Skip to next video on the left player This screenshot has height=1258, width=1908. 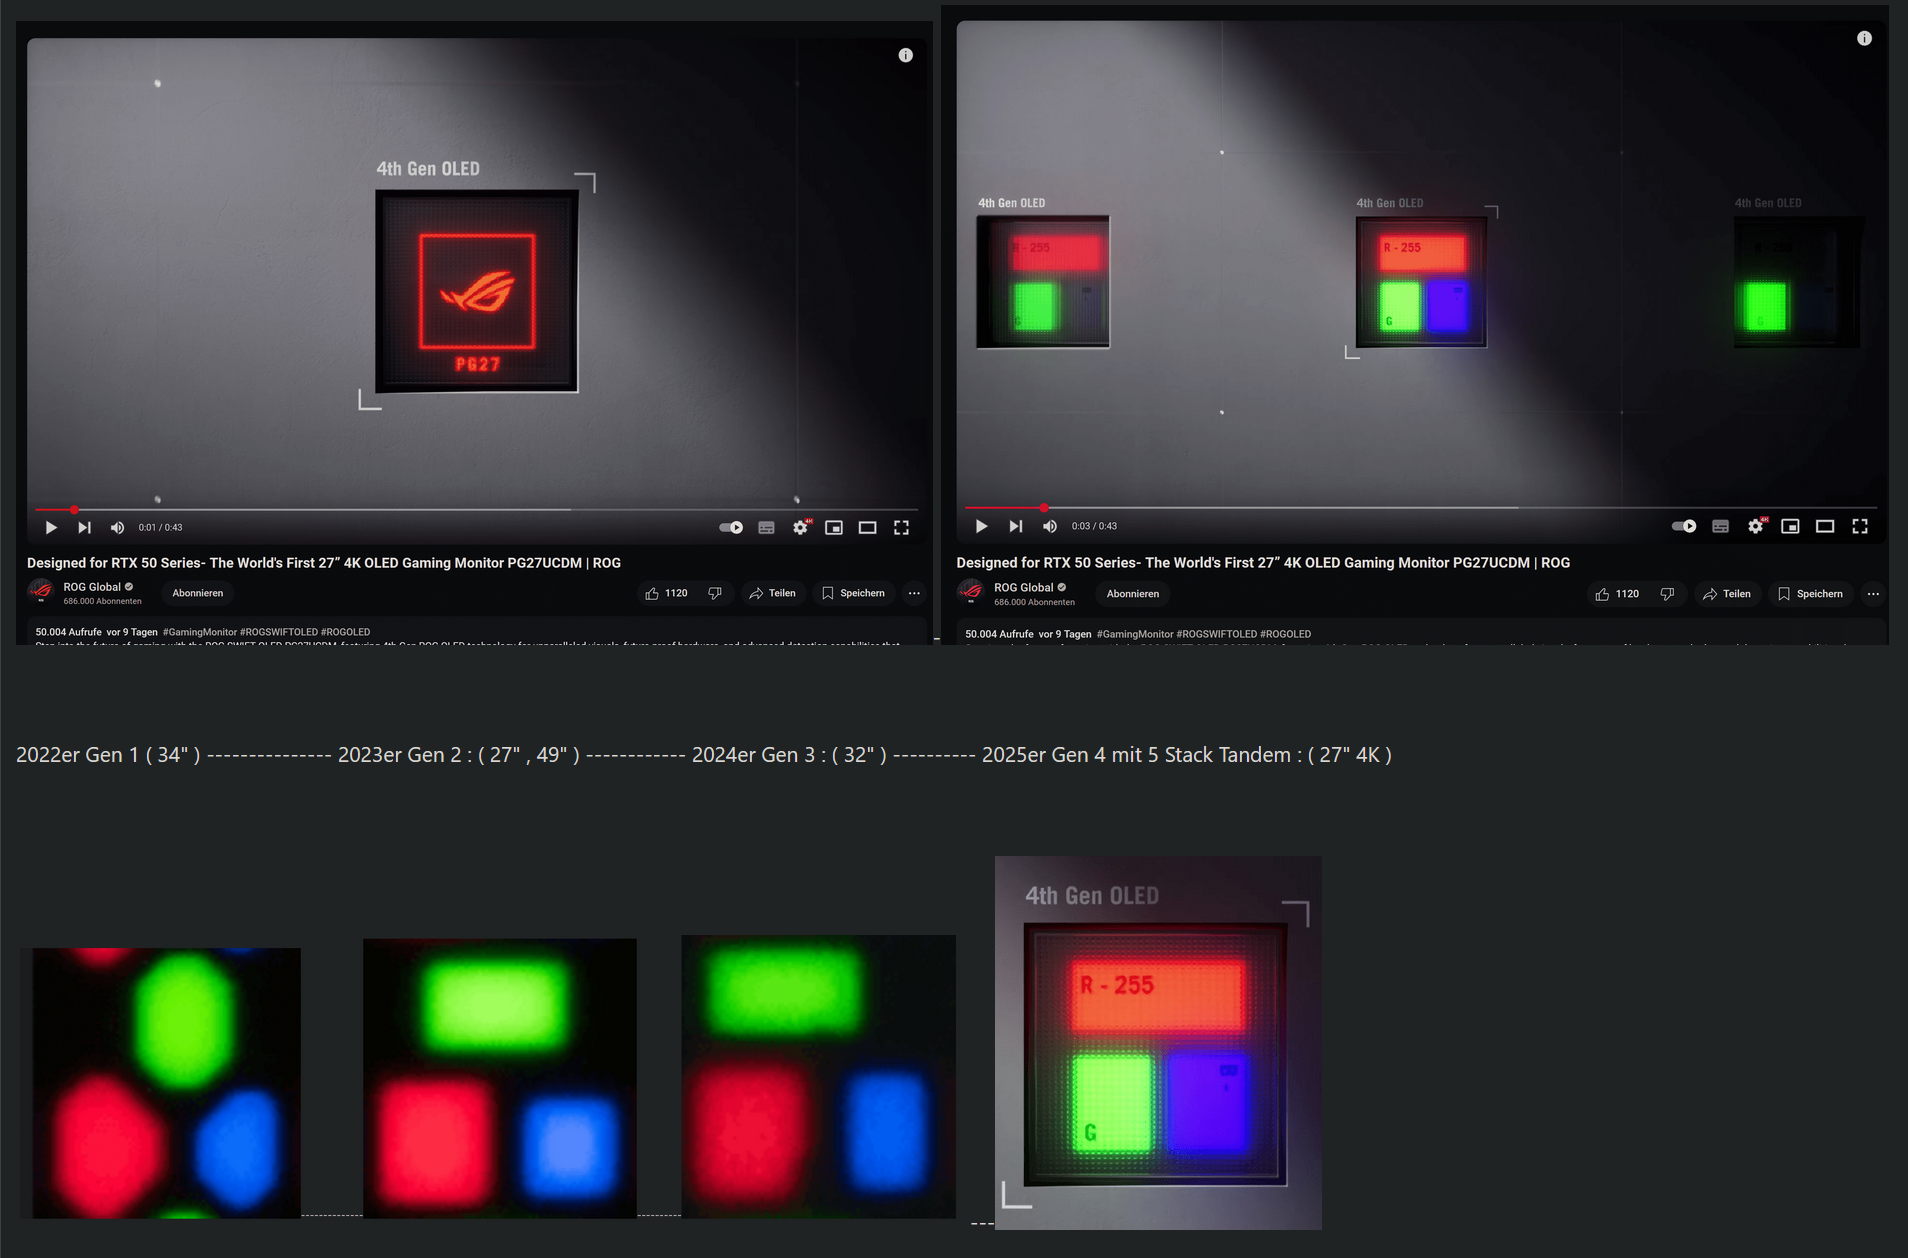pos(84,527)
